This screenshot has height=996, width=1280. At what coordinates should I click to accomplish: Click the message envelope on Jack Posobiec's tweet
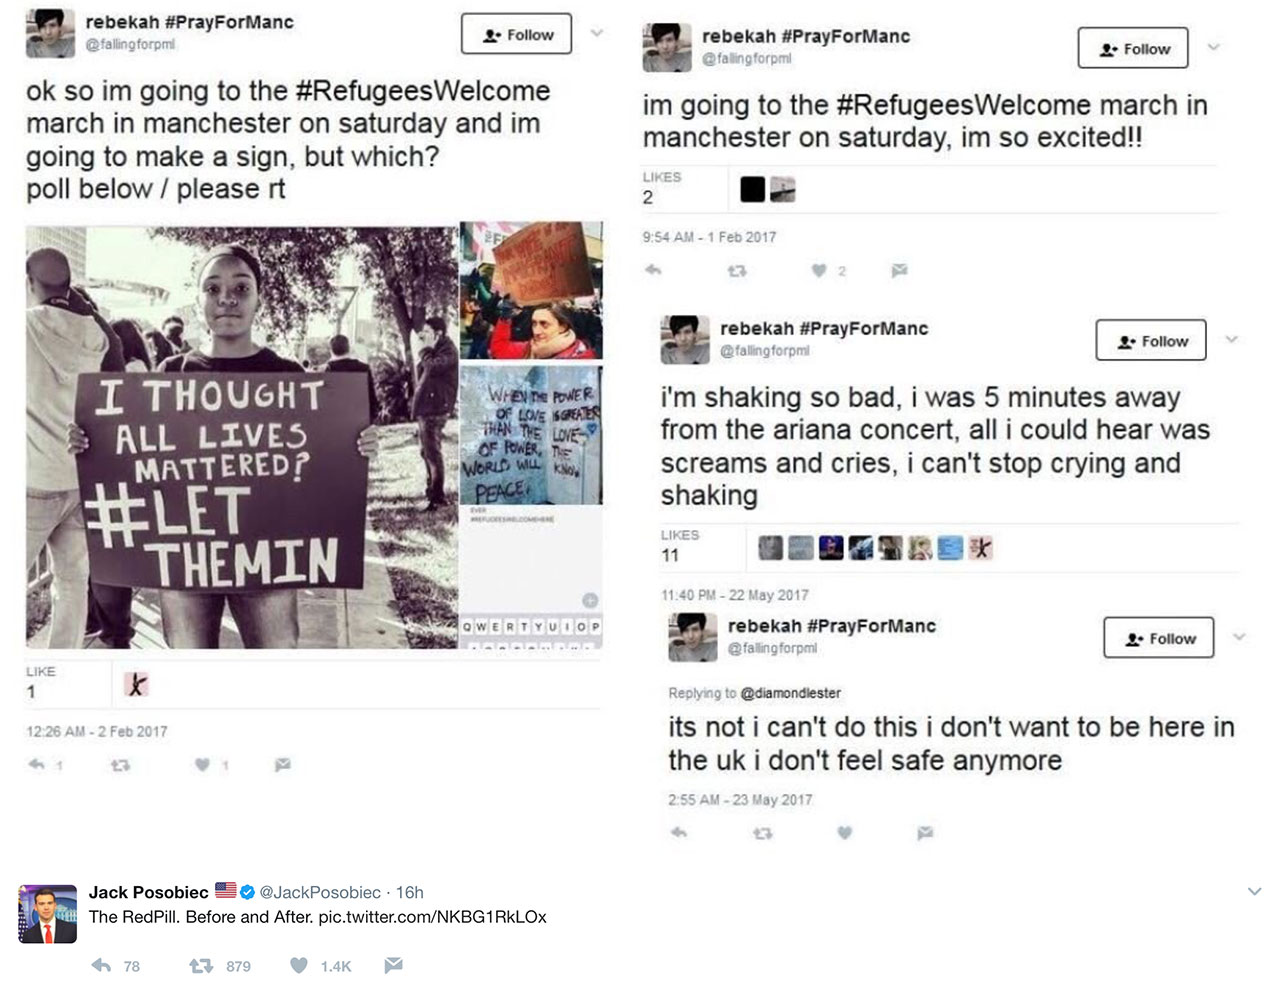pyautogui.click(x=393, y=965)
